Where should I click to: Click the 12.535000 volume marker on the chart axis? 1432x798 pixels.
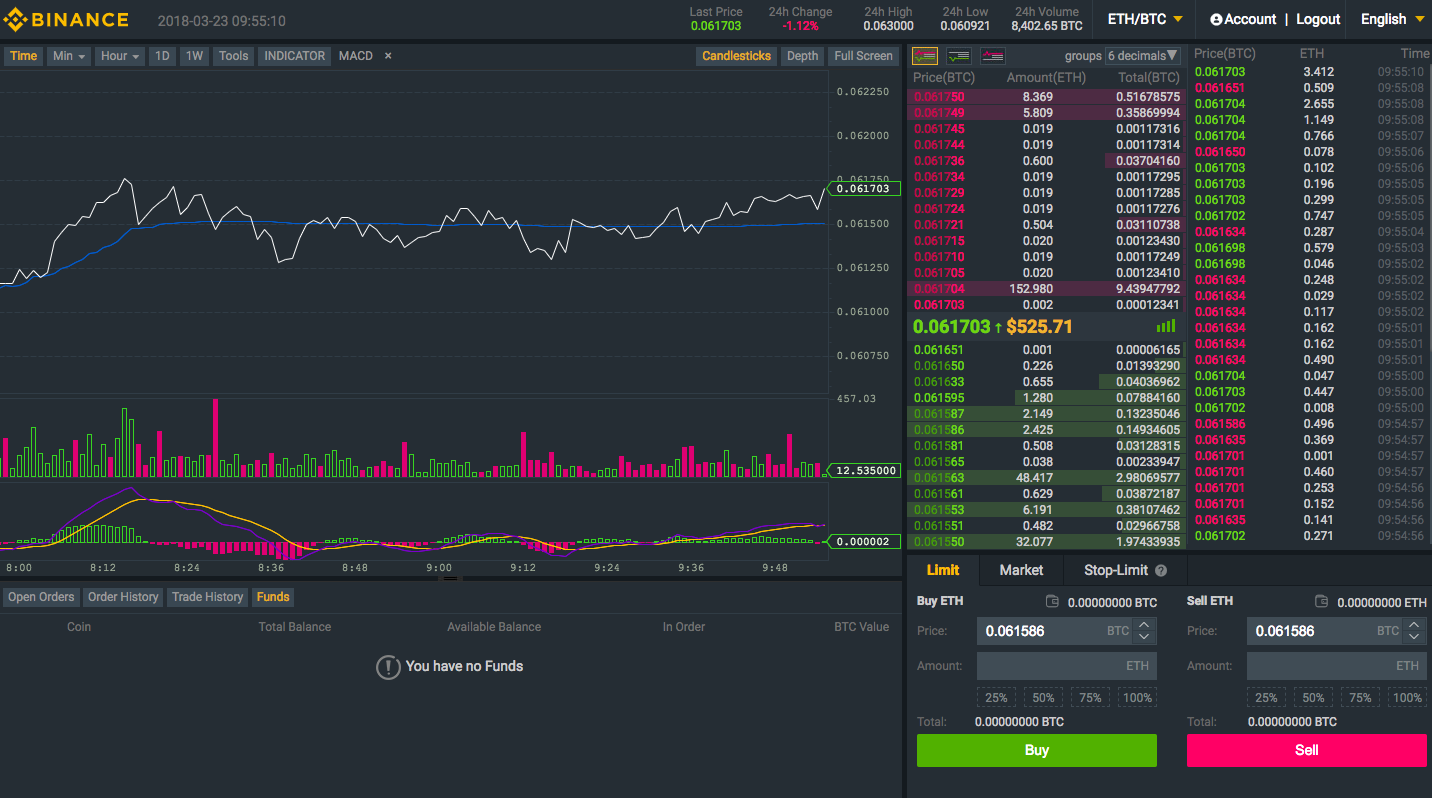pyautogui.click(x=865, y=470)
